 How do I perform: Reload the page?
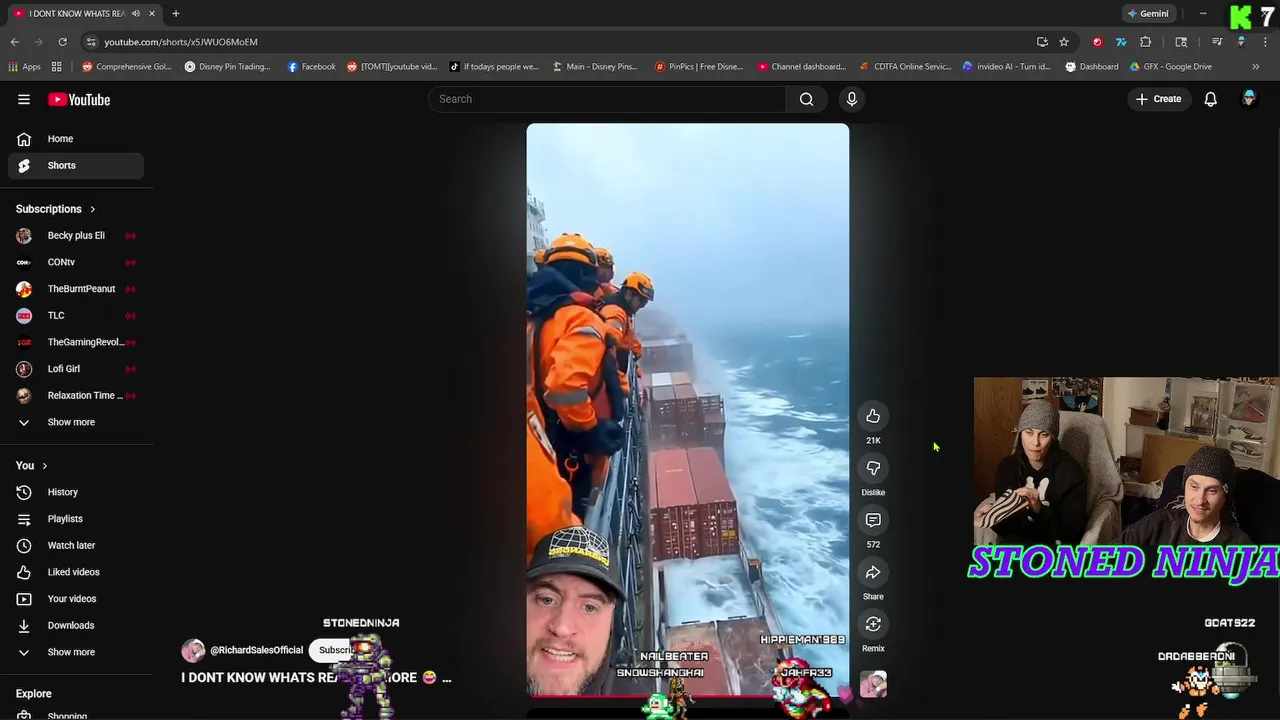[x=62, y=42]
